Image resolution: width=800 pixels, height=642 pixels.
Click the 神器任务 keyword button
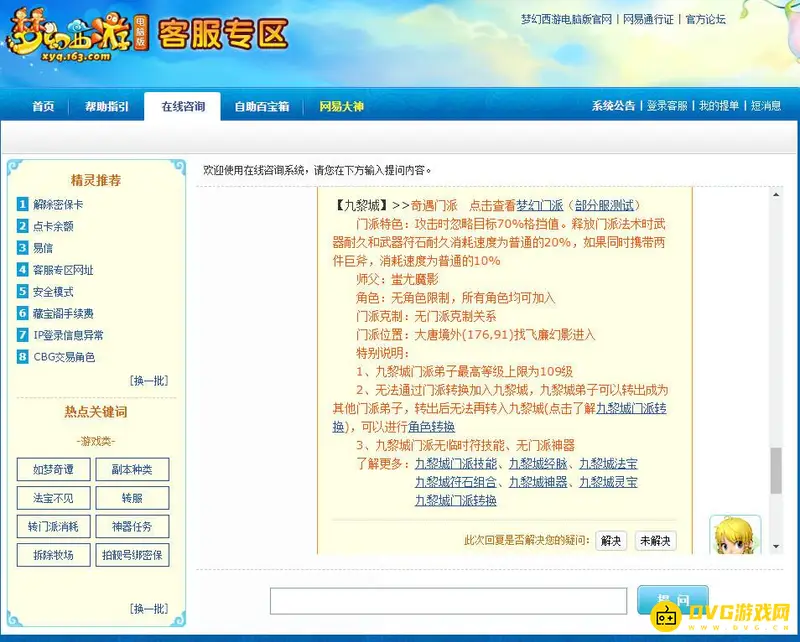[132, 526]
